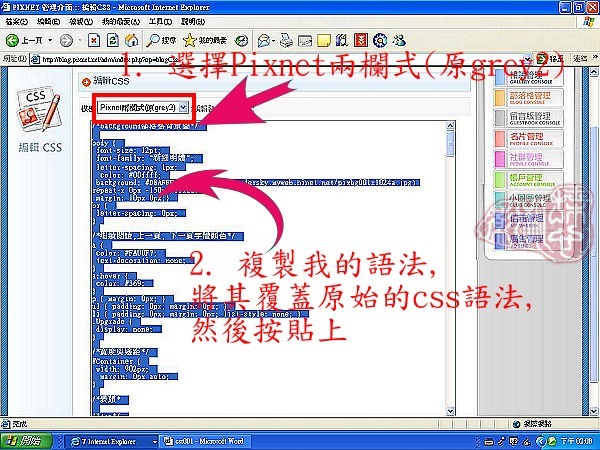Click the page scrollbar down arrow
600x450 pixels.
(593, 411)
